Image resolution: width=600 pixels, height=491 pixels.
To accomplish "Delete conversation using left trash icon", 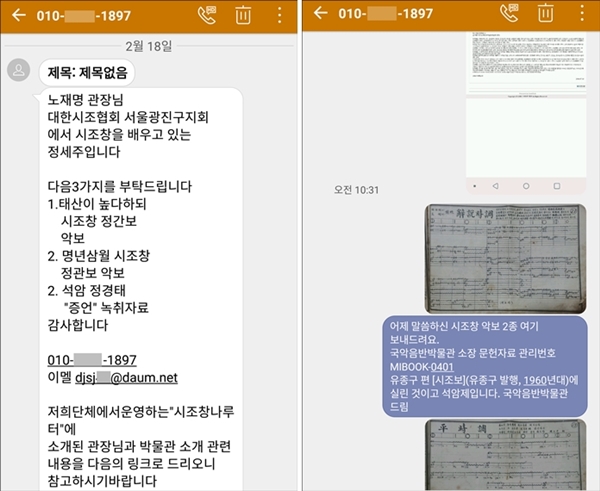I will [243, 15].
